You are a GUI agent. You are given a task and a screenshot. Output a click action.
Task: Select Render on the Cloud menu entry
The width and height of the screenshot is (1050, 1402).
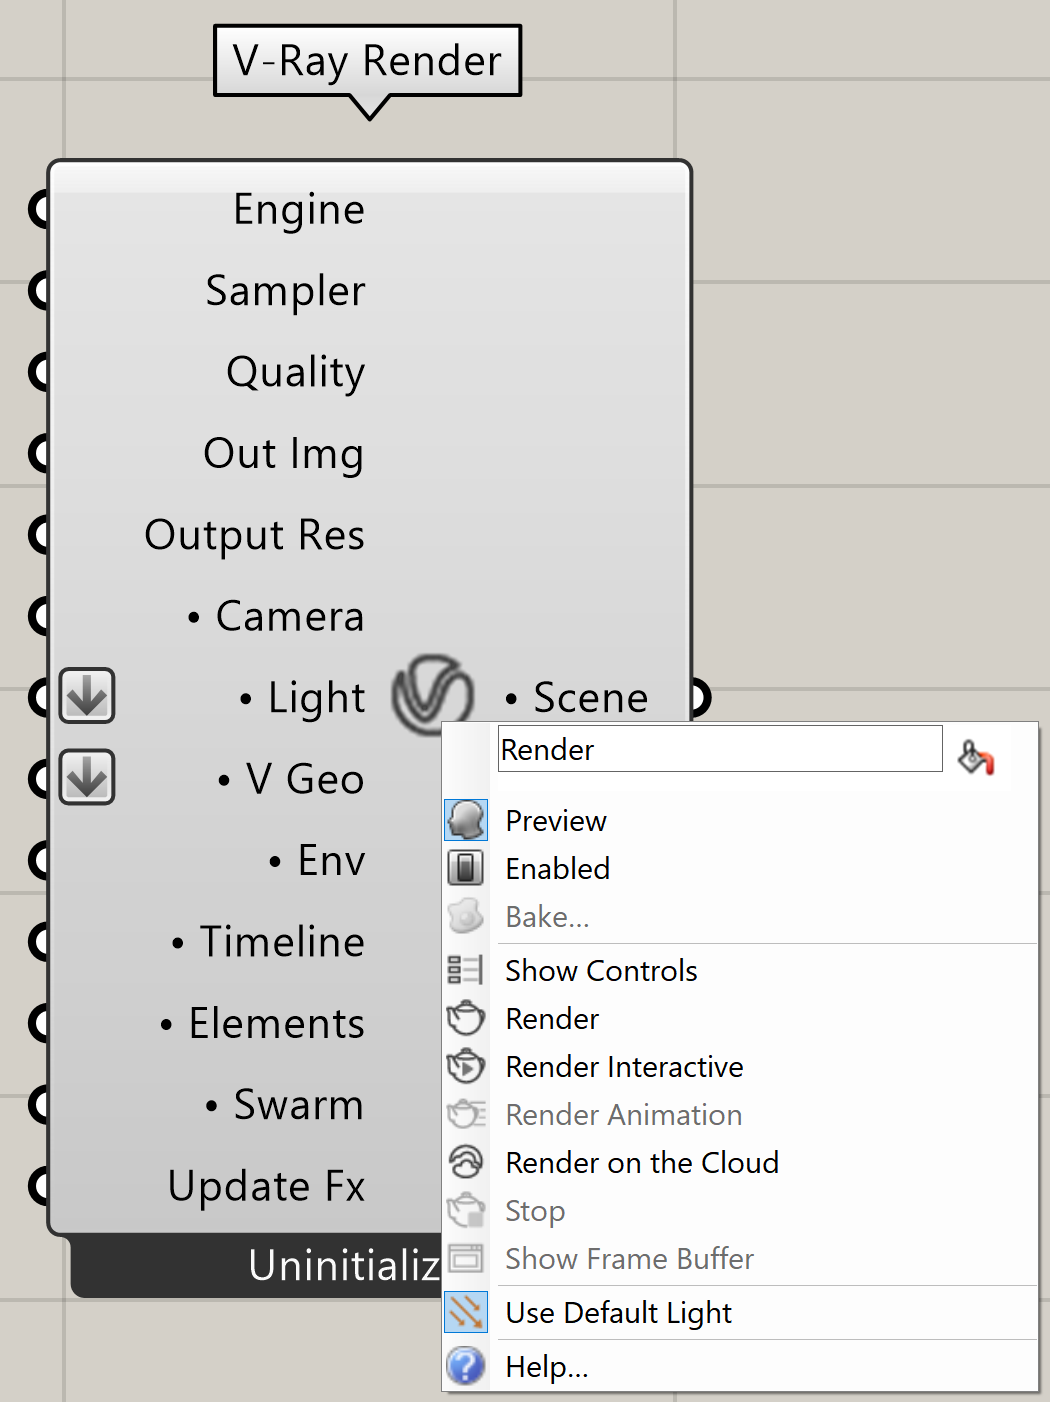[740, 1162]
